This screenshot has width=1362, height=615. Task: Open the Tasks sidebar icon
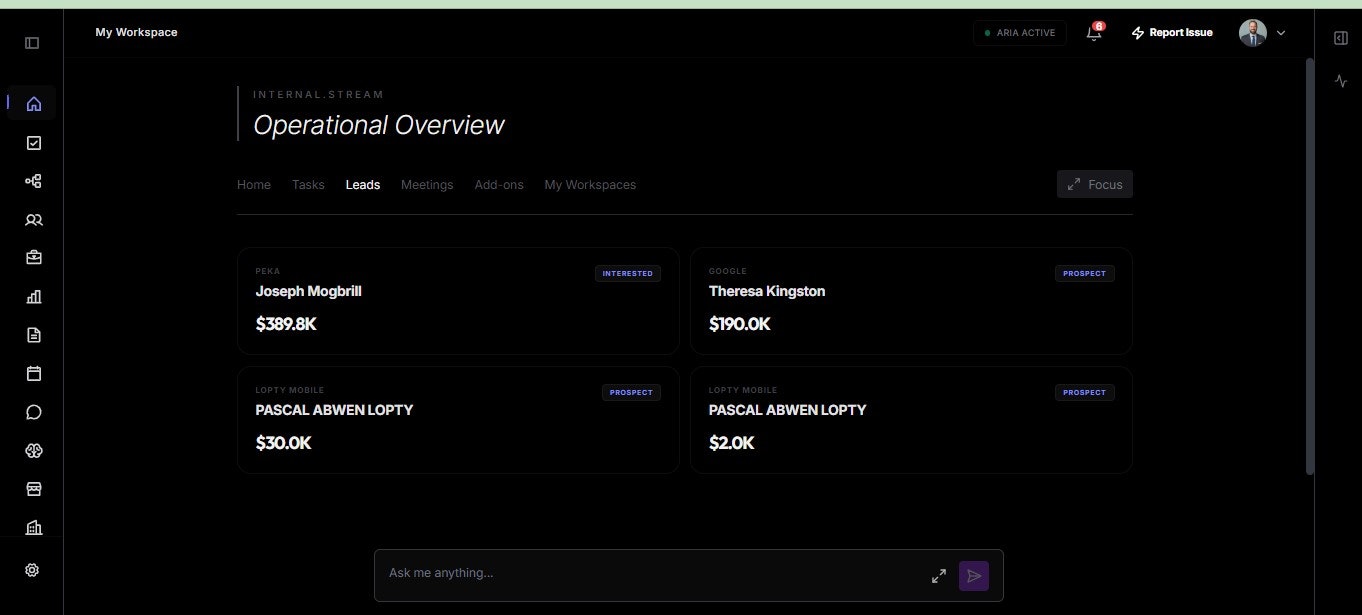click(x=33, y=142)
